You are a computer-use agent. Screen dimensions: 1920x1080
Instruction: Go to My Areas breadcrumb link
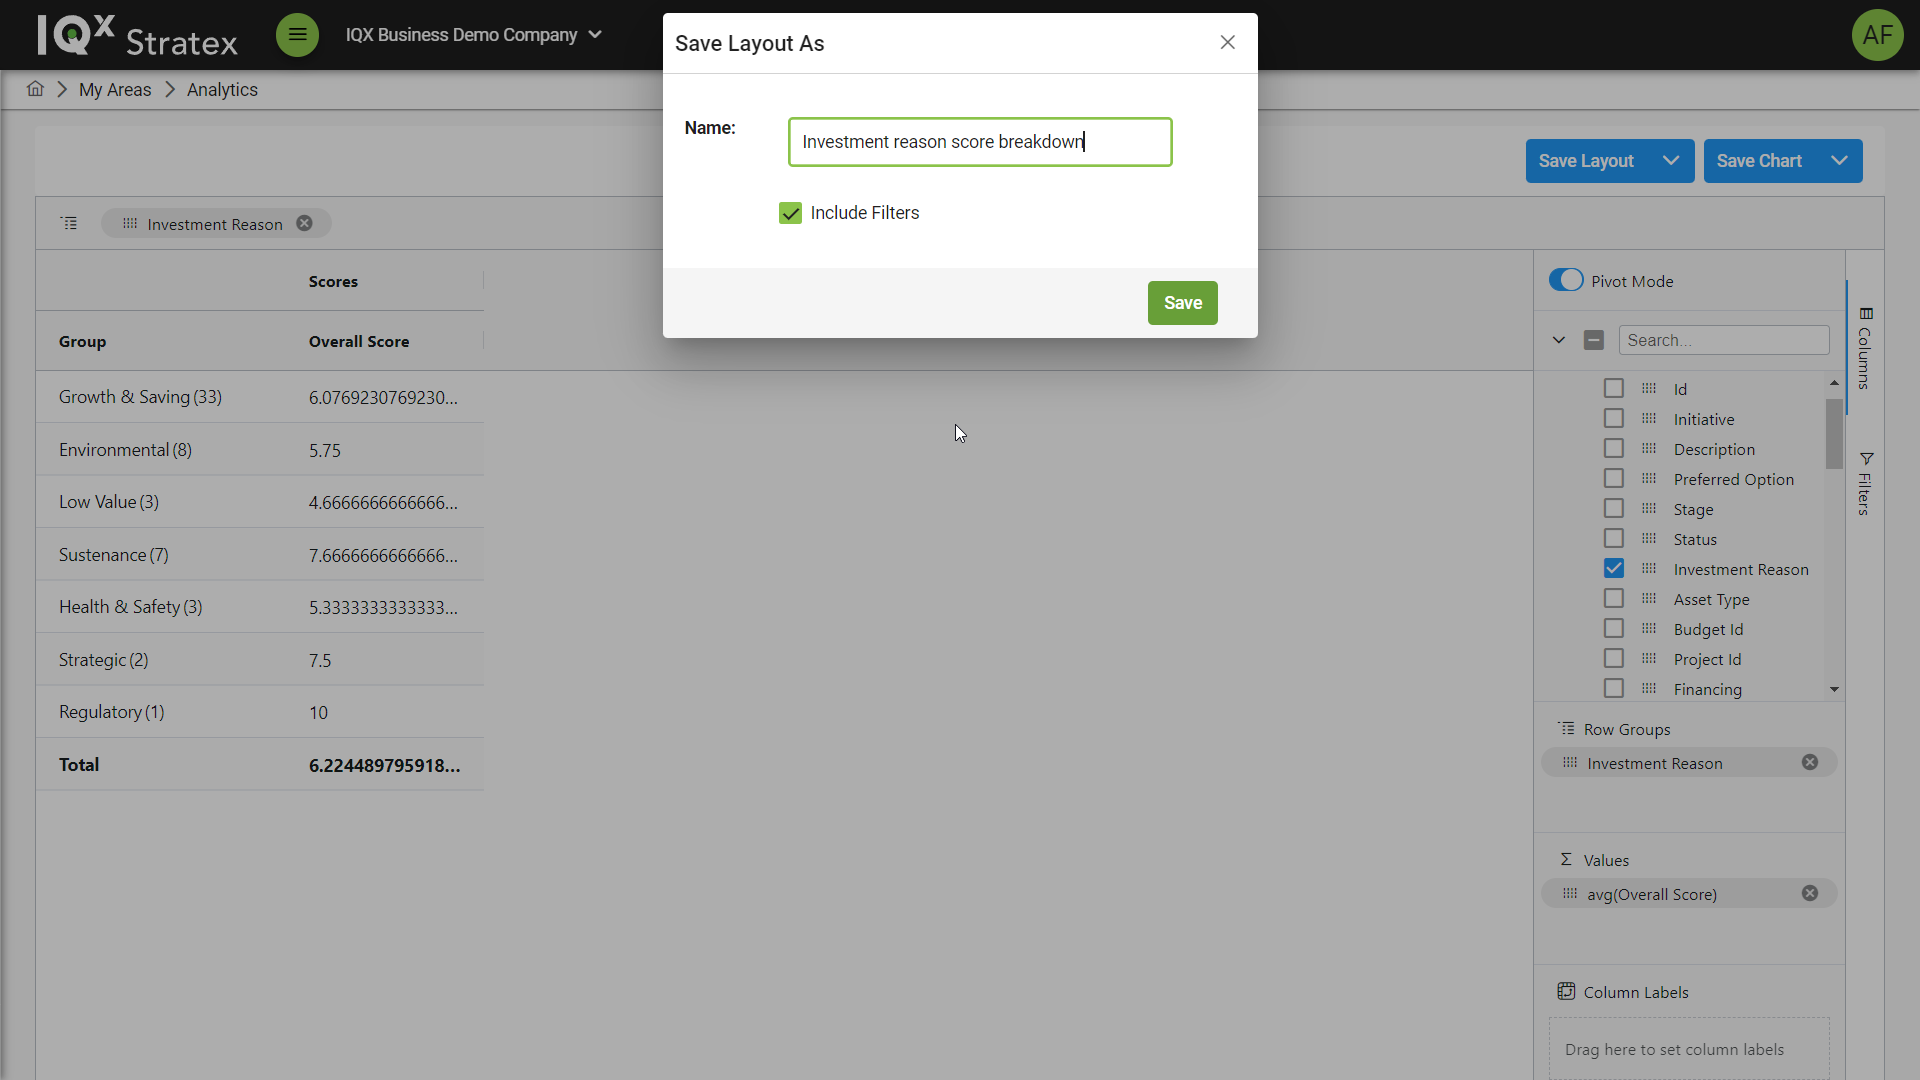click(x=115, y=90)
